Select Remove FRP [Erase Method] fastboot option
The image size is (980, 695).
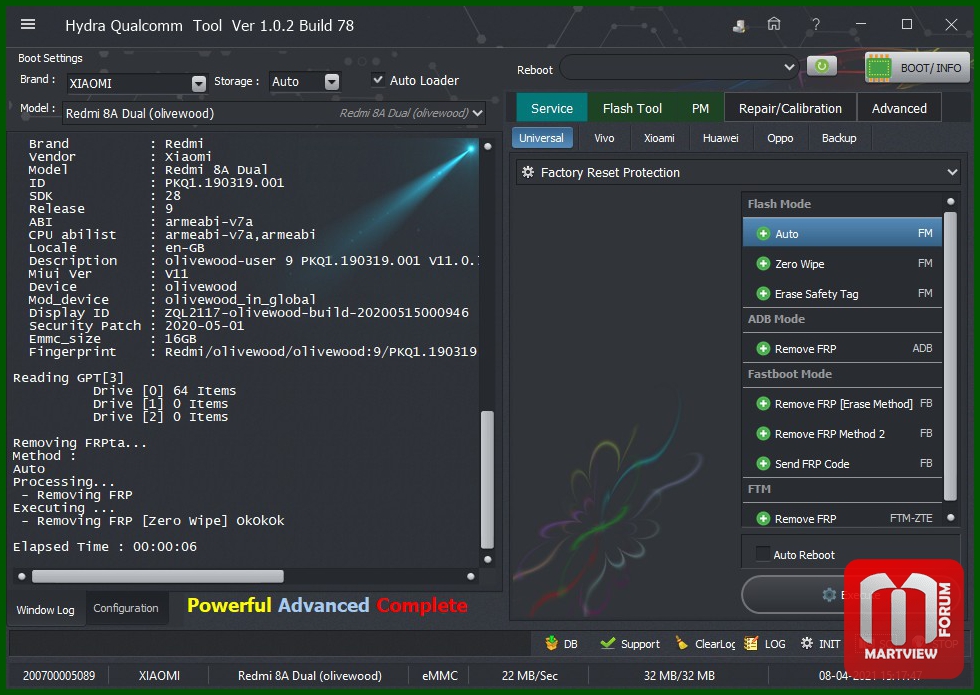tap(842, 403)
